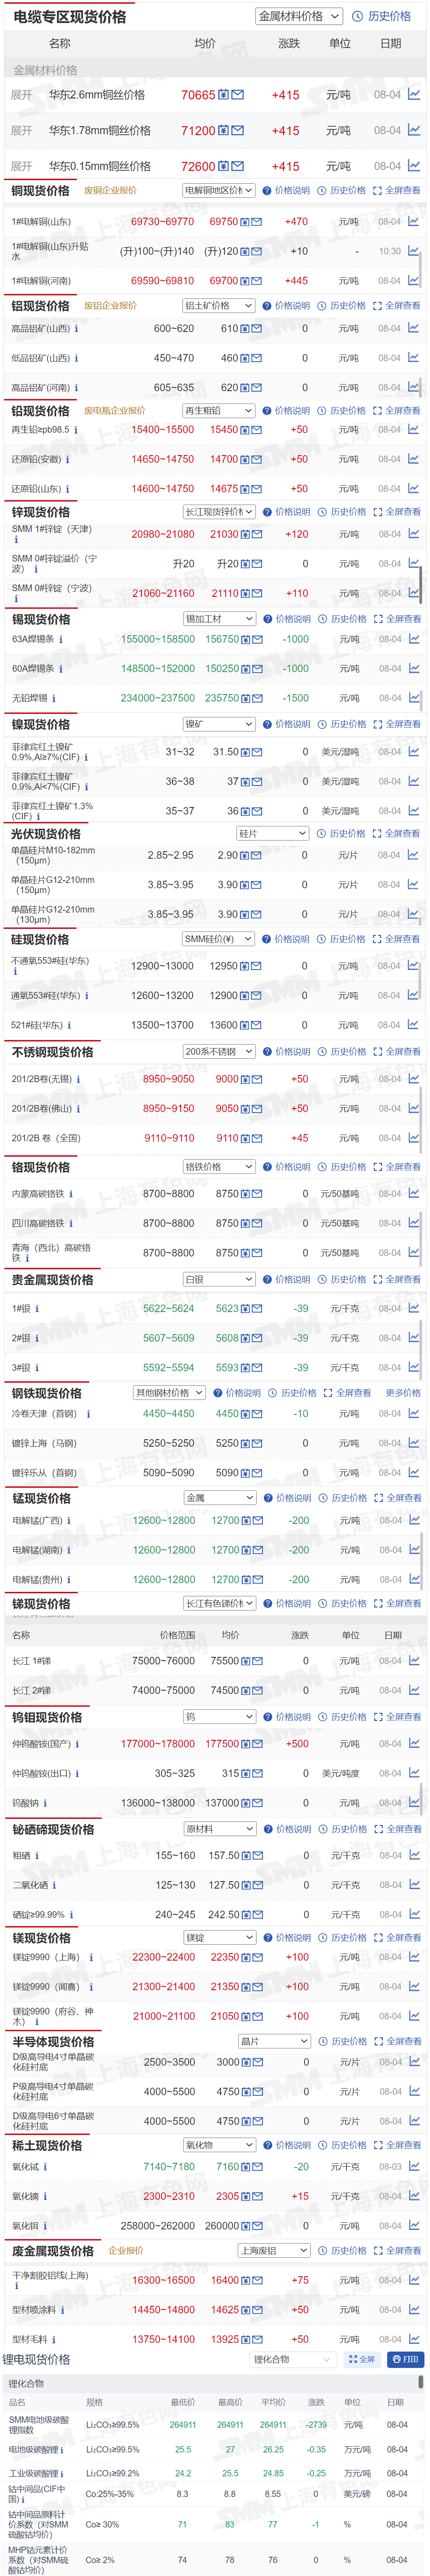Image resolution: width=430 pixels, height=2576 pixels.
Task: Click 废电瓶企业报价 link
Action: click(114, 410)
